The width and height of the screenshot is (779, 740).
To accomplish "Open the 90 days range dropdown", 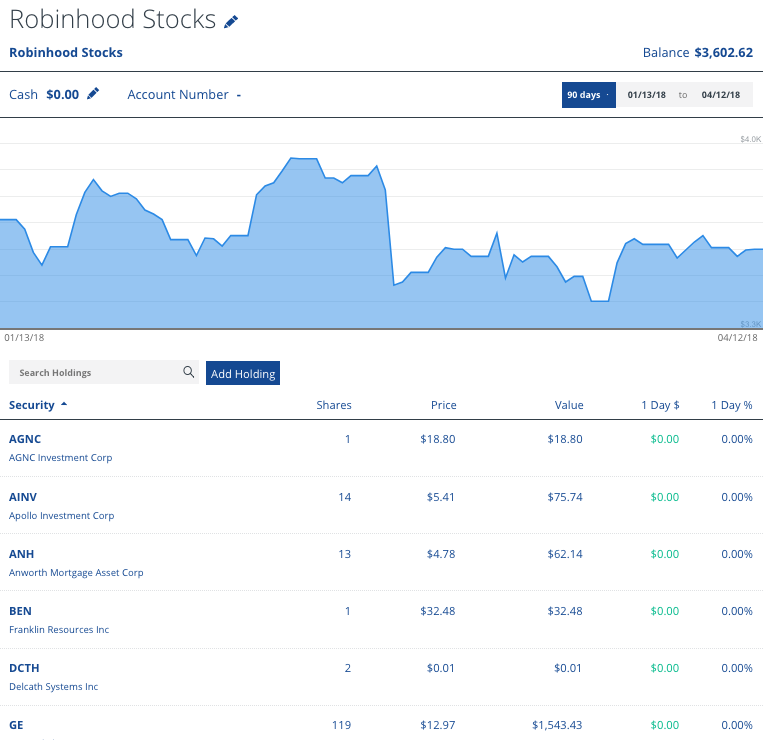I will [588, 95].
